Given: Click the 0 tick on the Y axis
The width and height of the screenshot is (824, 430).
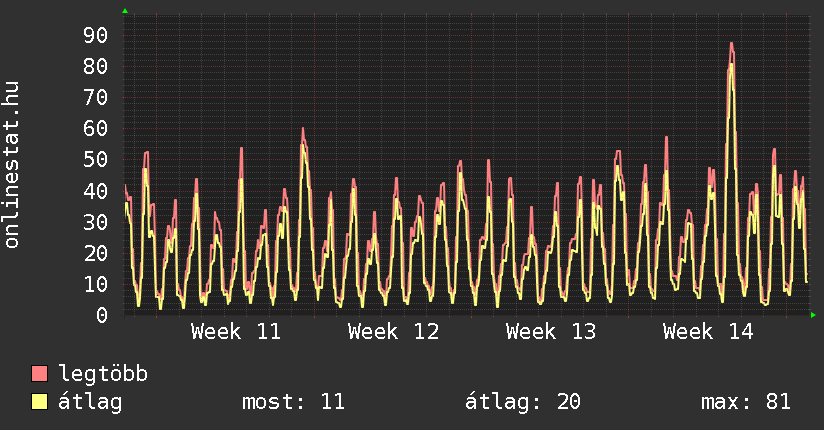Looking at the screenshot, I should [101, 315].
